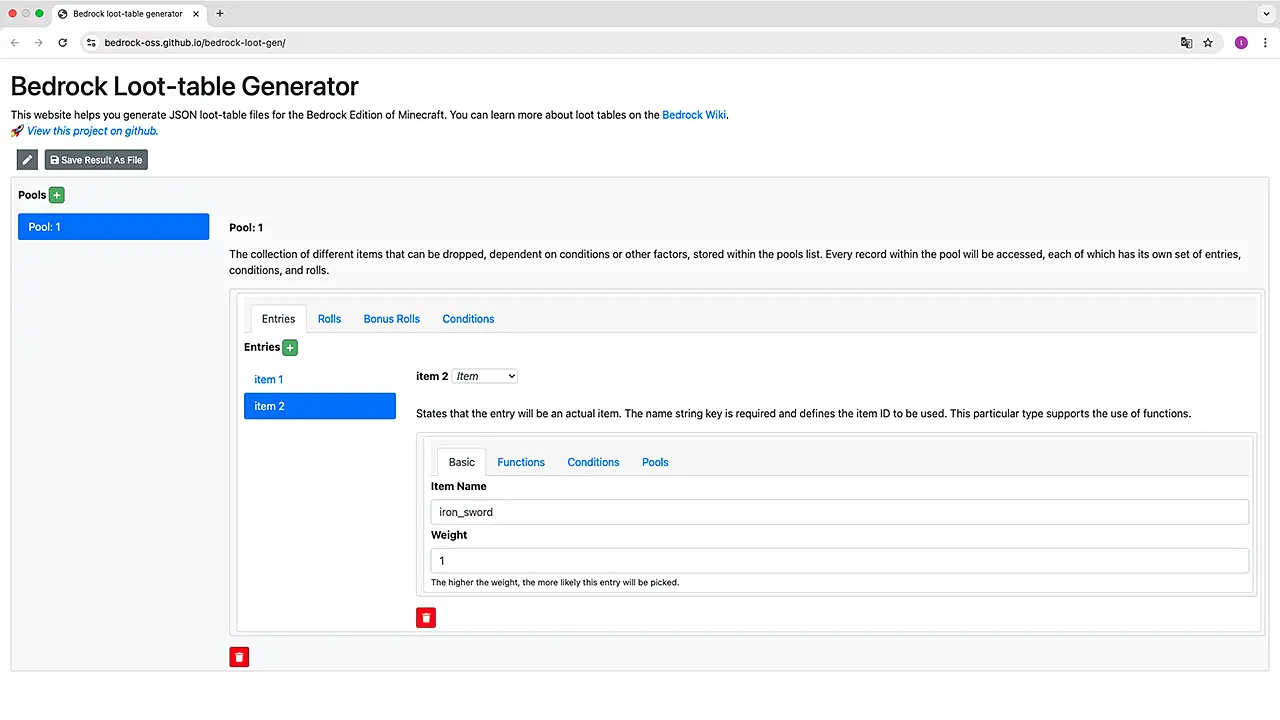Bookmark this page with star icon
The image size is (1280, 720).
pyautogui.click(x=1208, y=43)
